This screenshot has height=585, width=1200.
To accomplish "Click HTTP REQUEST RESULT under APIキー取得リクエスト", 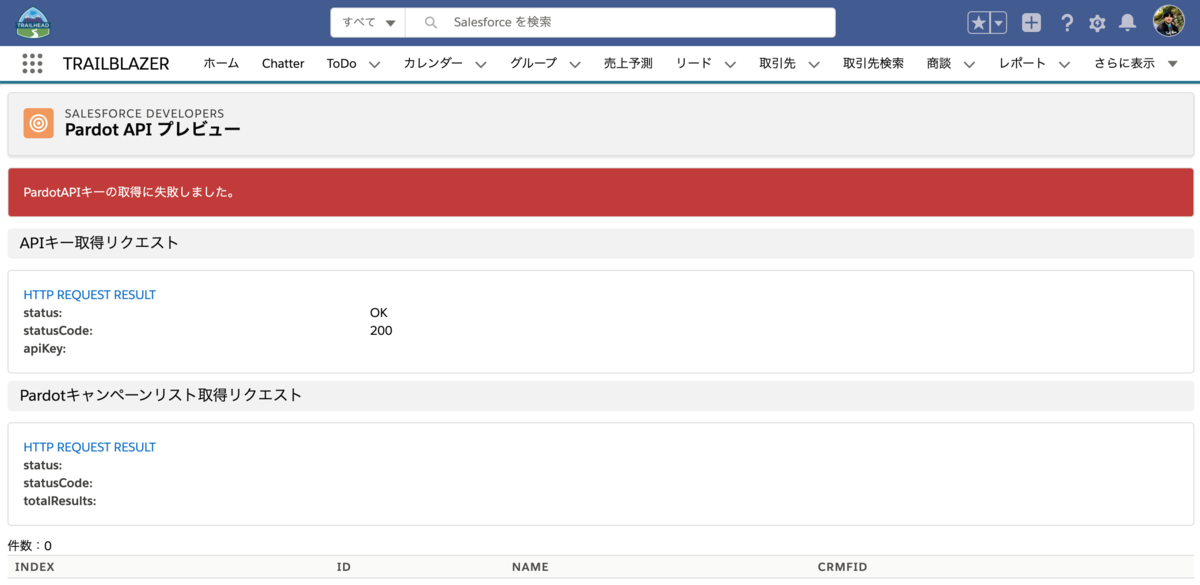I will tap(89, 295).
